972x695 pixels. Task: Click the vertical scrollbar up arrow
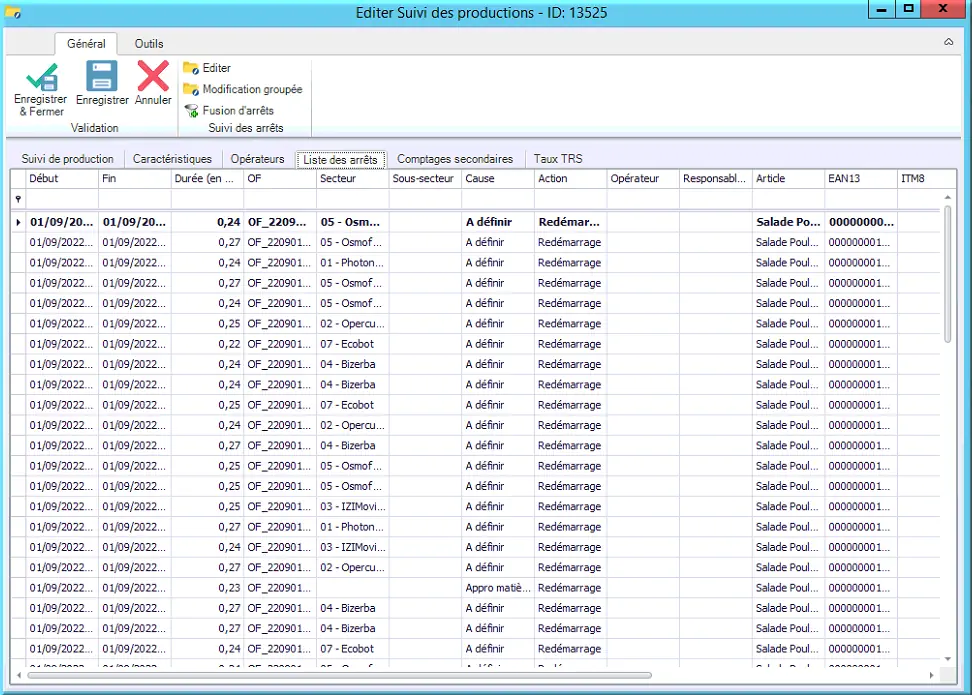[947, 197]
